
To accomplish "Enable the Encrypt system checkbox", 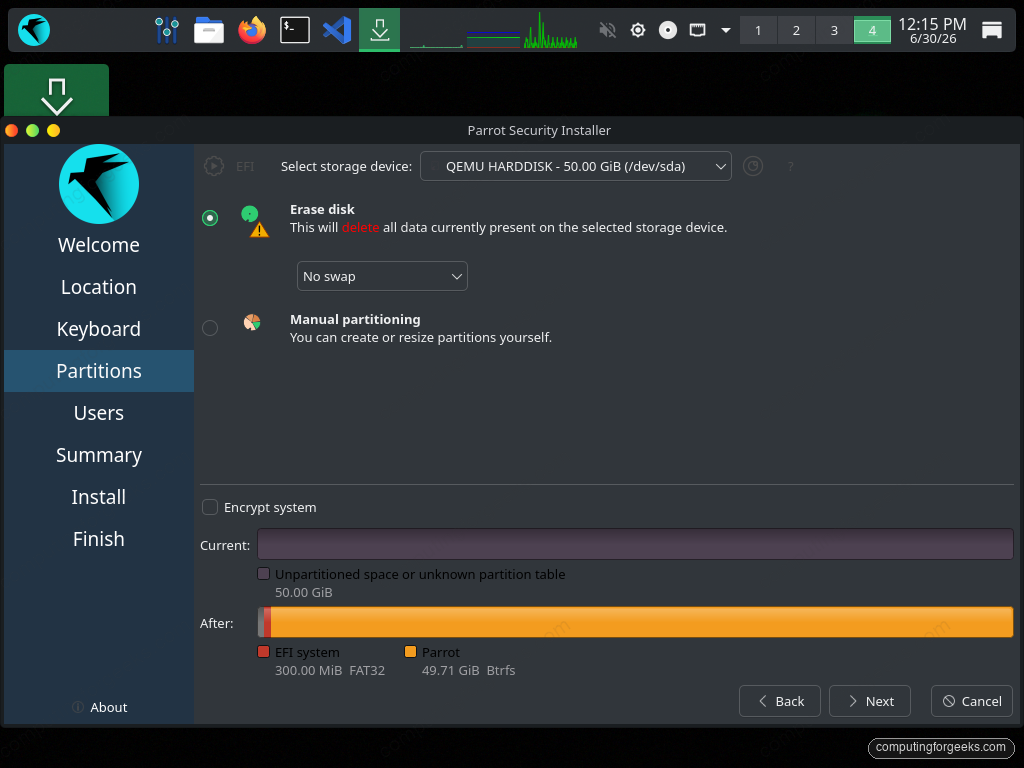I will [x=210, y=507].
